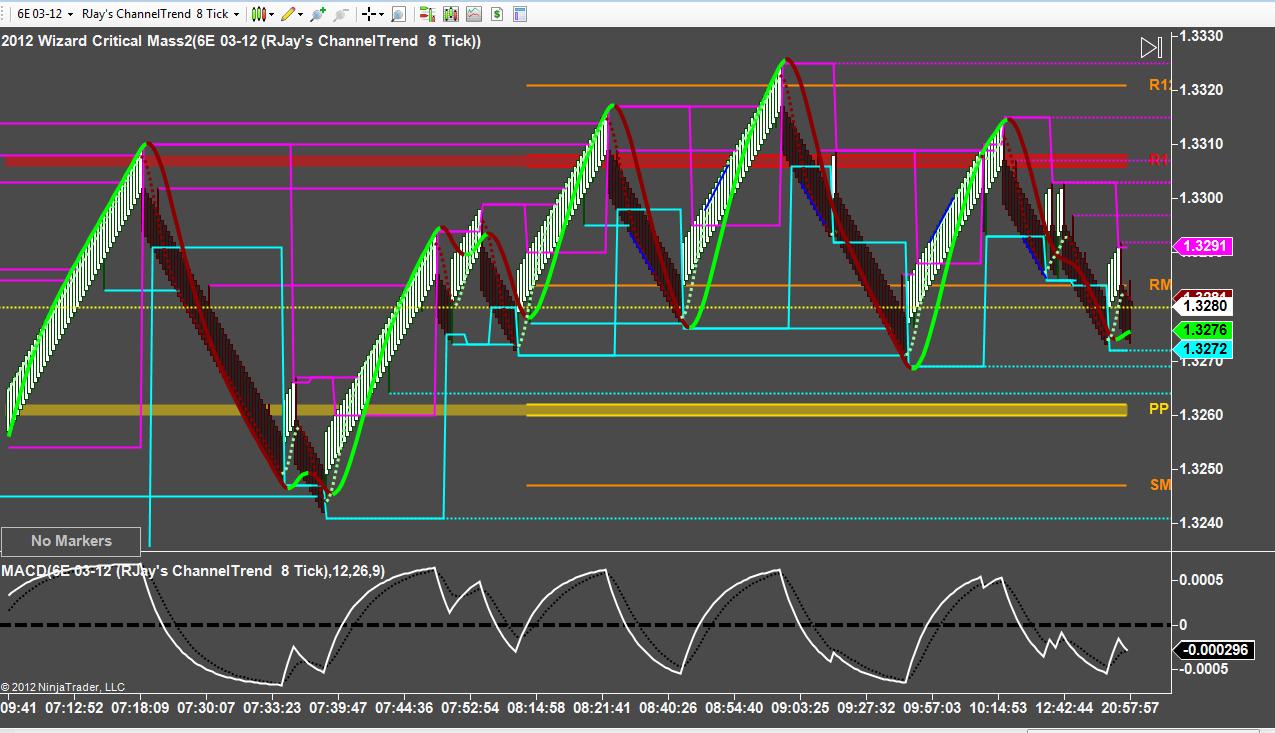This screenshot has width=1275, height=733.
Task: Click the magnifying glass zoom frame icon
Action: (398, 14)
